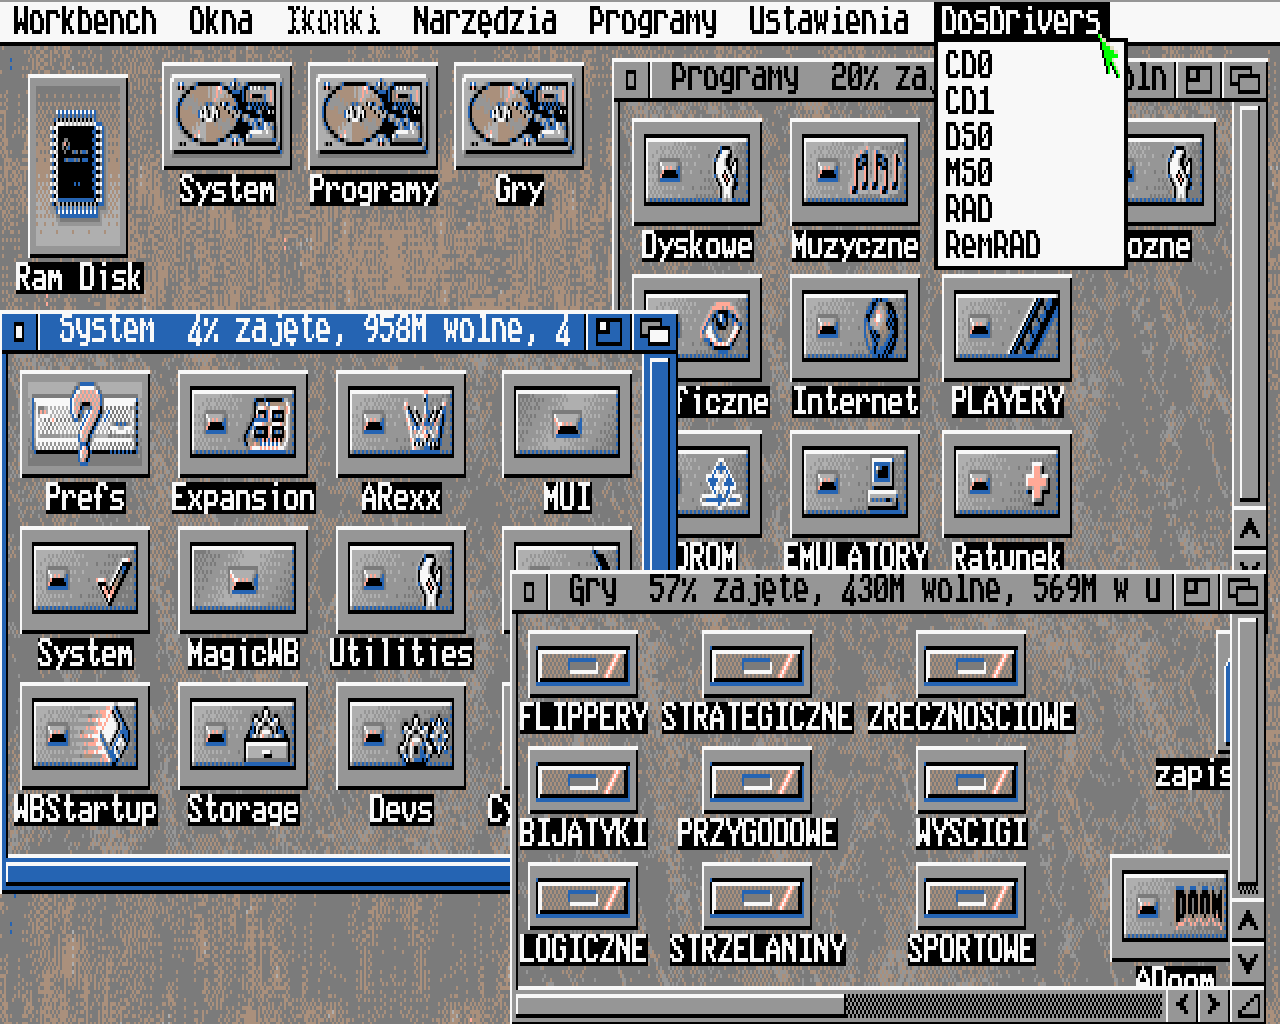
Task: Zoom the Gry window with zoom gadget
Action: 1197,591
